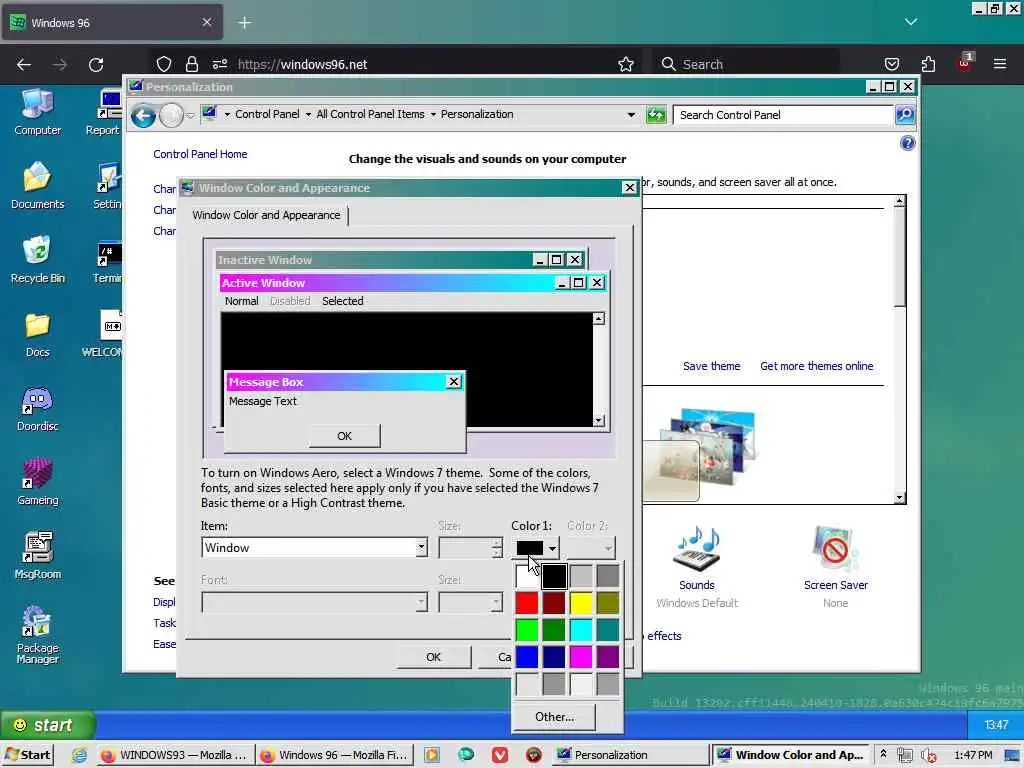Click the Other... color button
Image resolution: width=1024 pixels, height=768 pixels.
tap(554, 717)
